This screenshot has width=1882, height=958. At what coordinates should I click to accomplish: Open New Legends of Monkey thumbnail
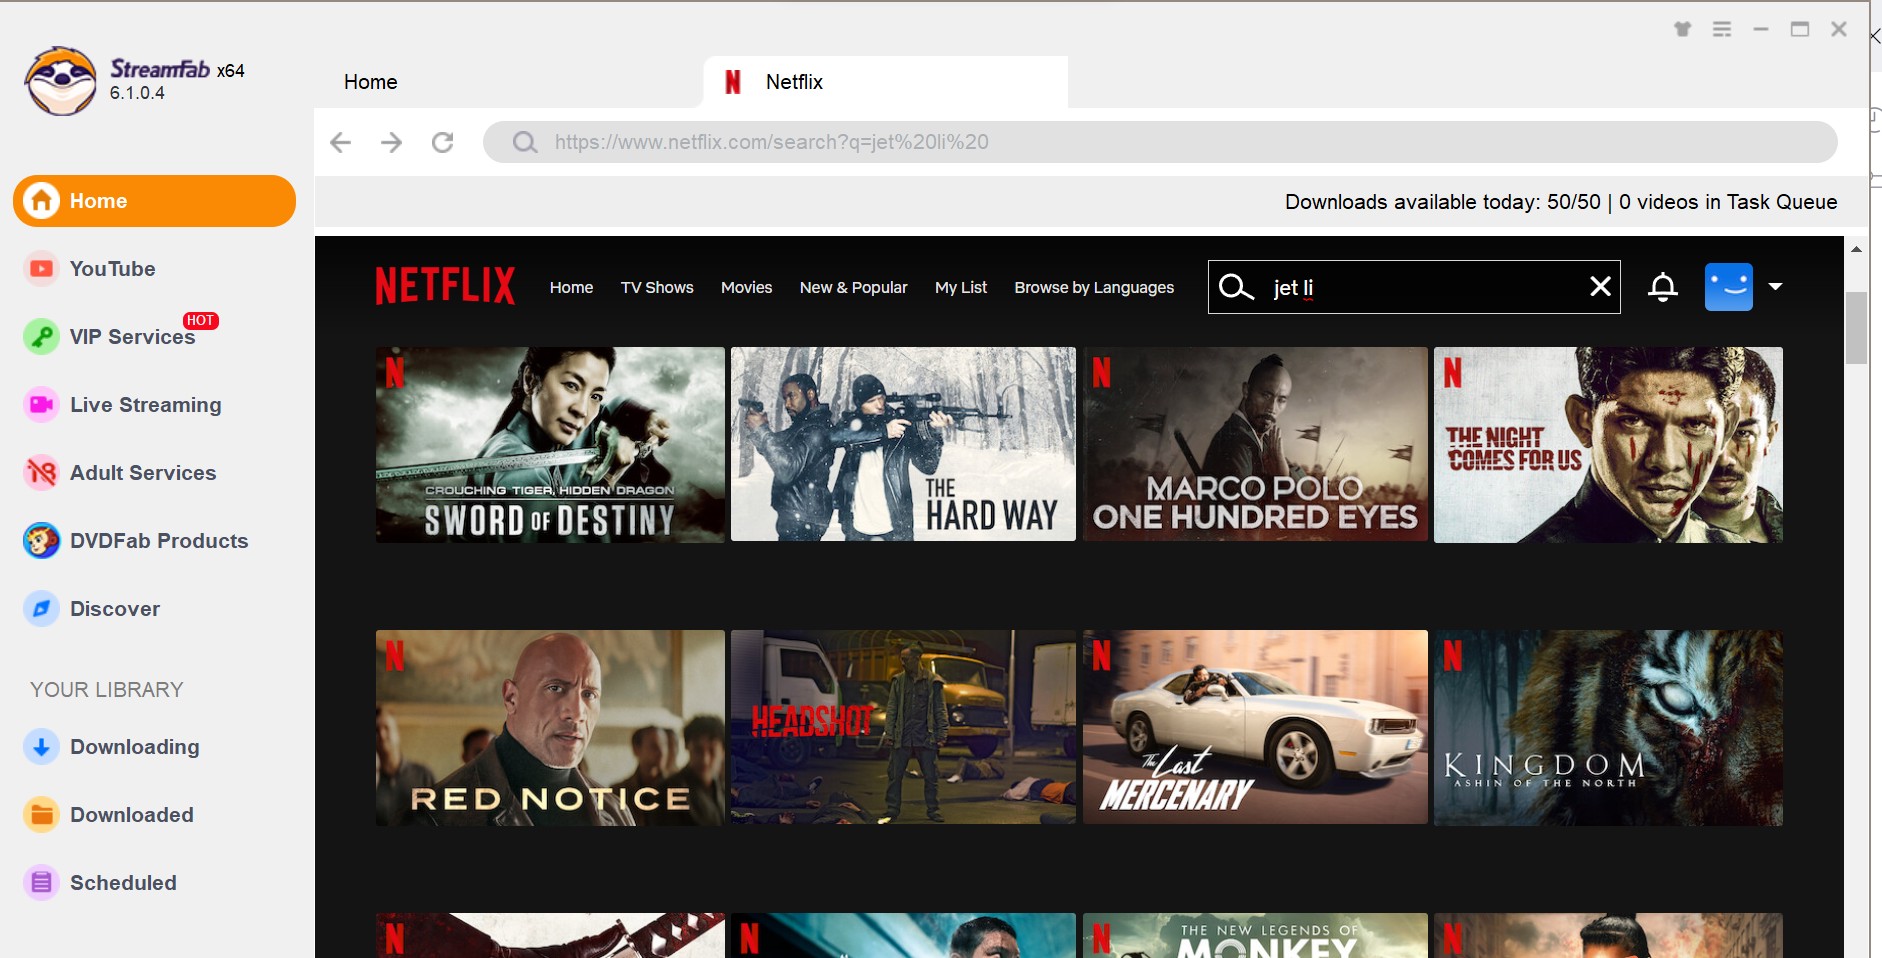click(1255, 936)
